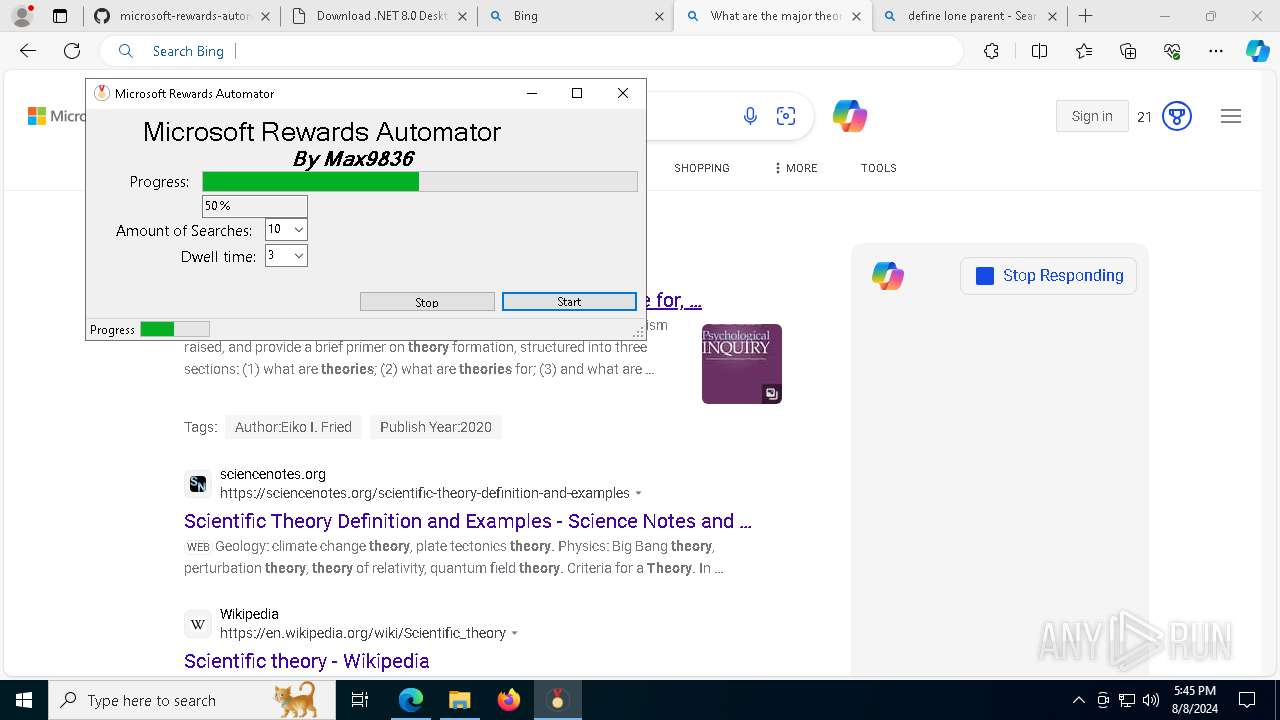The height and width of the screenshot is (720, 1280).
Task: Open Task View on taskbar
Action: pyautogui.click(x=360, y=700)
